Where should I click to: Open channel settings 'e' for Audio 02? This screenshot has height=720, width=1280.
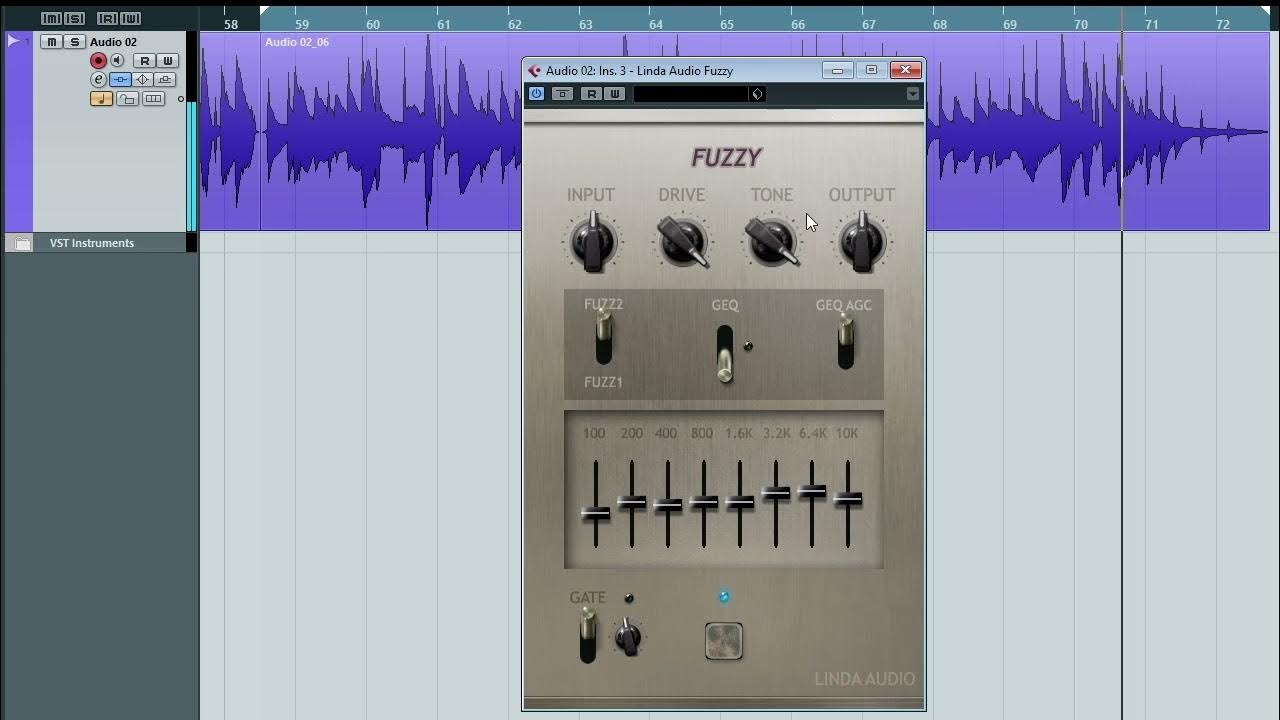(98, 80)
